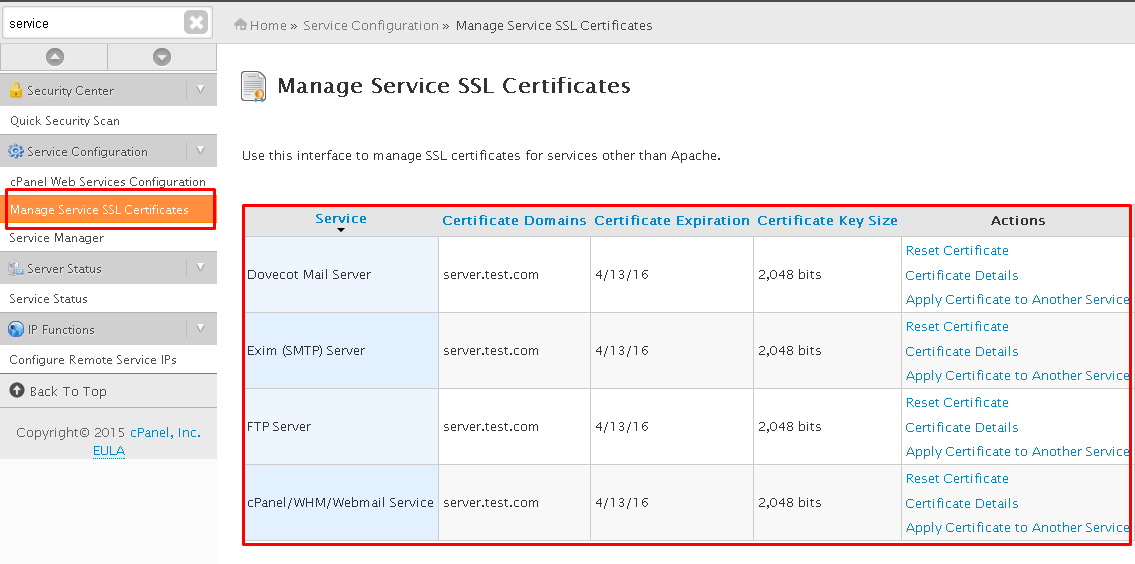Click the sort arrow under the Service column header
Image resolution: width=1135 pixels, height=564 pixels.
pos(341,230)
